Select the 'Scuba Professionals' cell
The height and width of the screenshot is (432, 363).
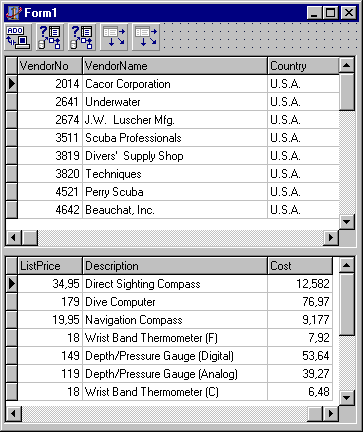point(175,138)
